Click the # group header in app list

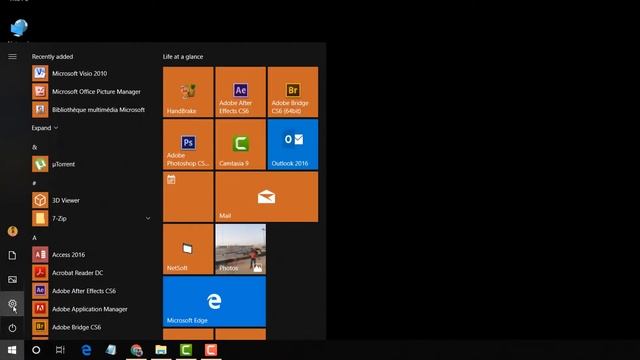(34, 183)
